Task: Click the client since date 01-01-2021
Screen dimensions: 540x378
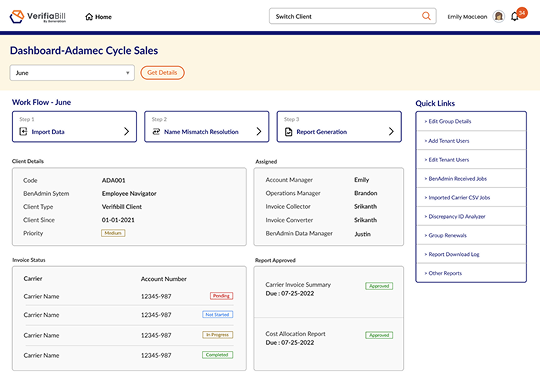Action: (x=118, y=220)
